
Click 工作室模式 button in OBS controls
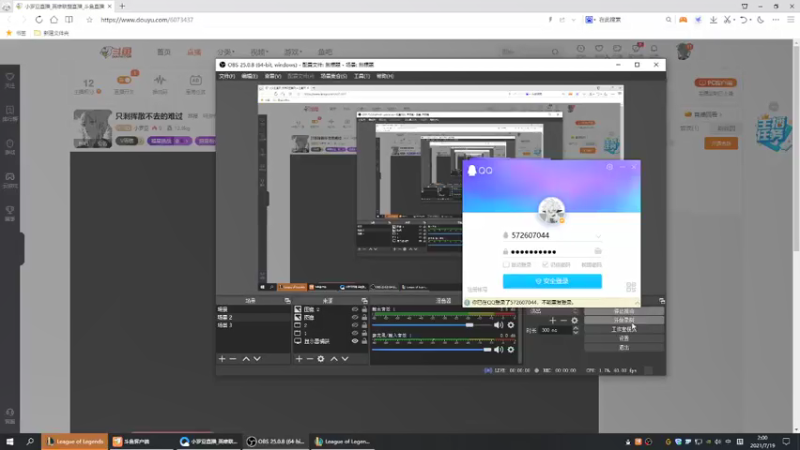click(624, 329)
